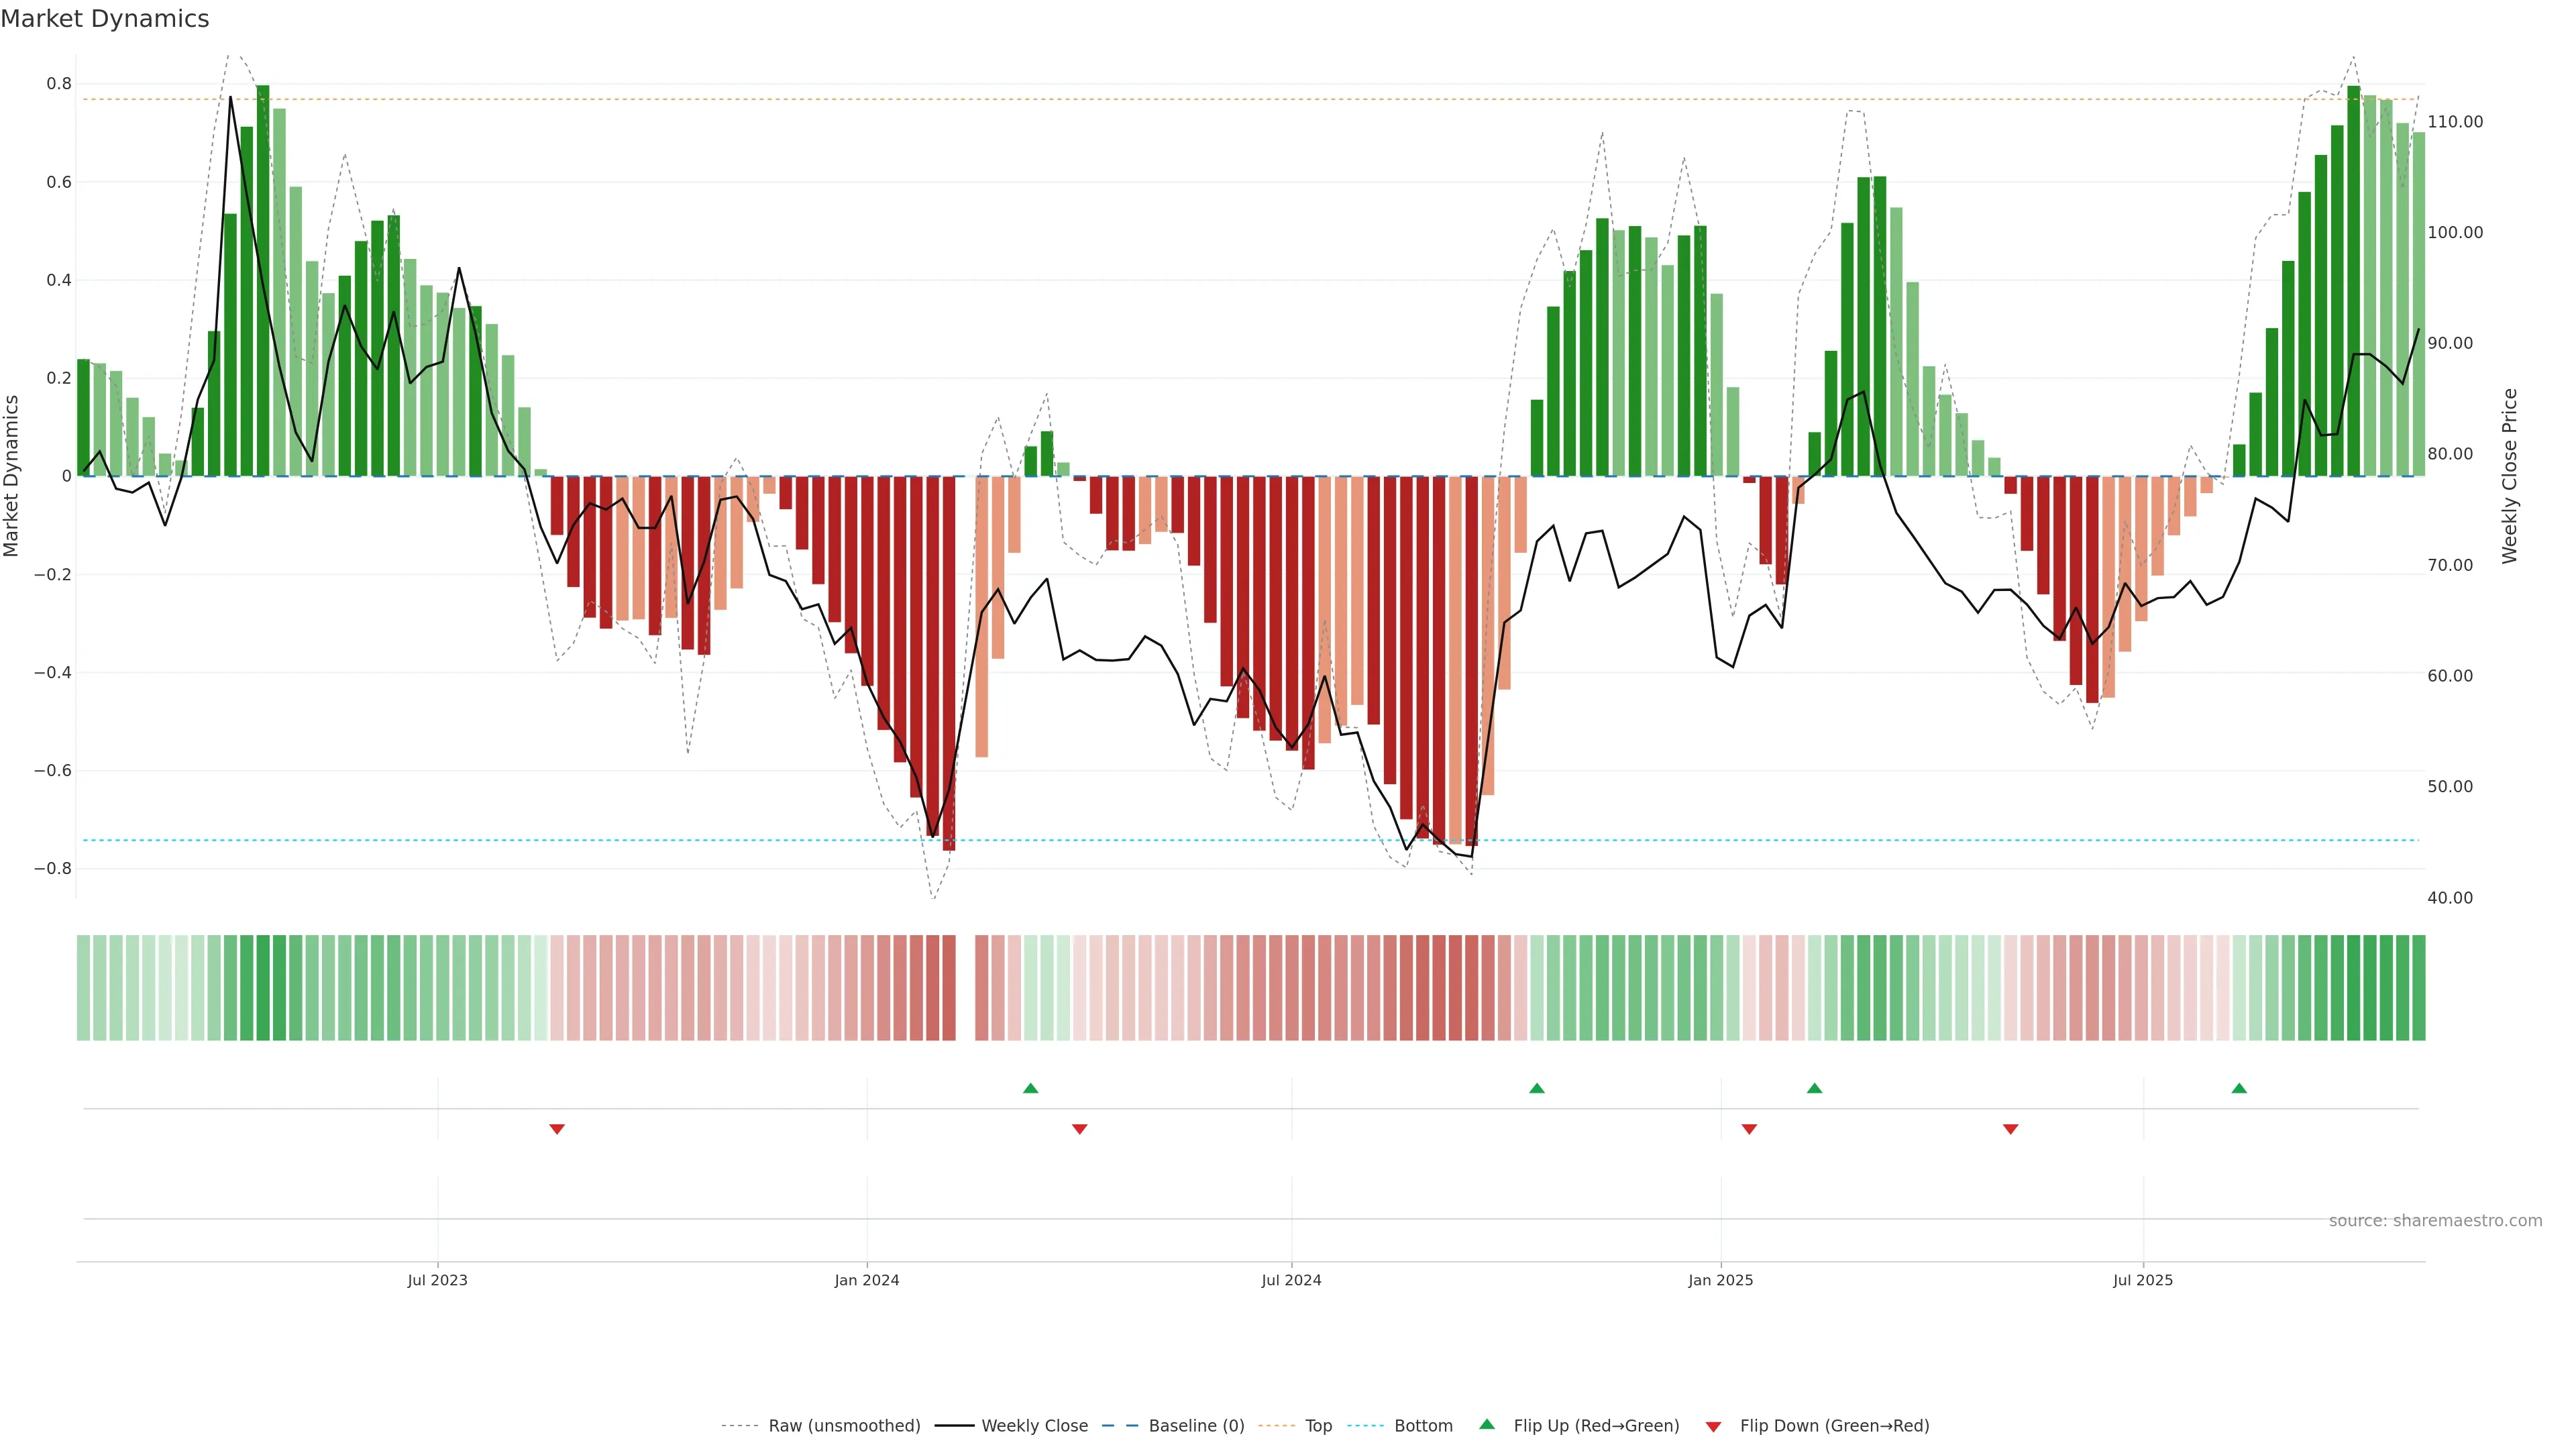Click the 110.00 price axis label
2576x1449 pixels.
point(2455,122)
